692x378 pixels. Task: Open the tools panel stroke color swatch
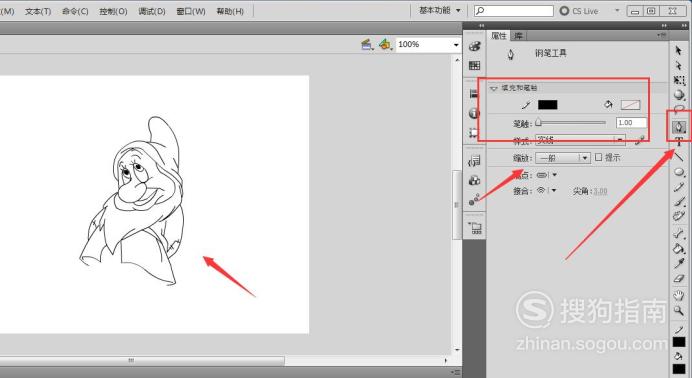(x=679, y=342)
